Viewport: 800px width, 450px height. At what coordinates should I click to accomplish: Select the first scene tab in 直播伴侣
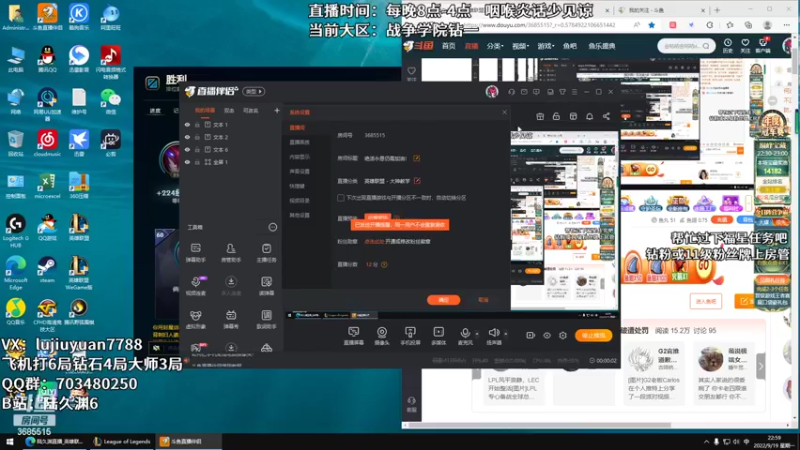[x=205, y=110]
